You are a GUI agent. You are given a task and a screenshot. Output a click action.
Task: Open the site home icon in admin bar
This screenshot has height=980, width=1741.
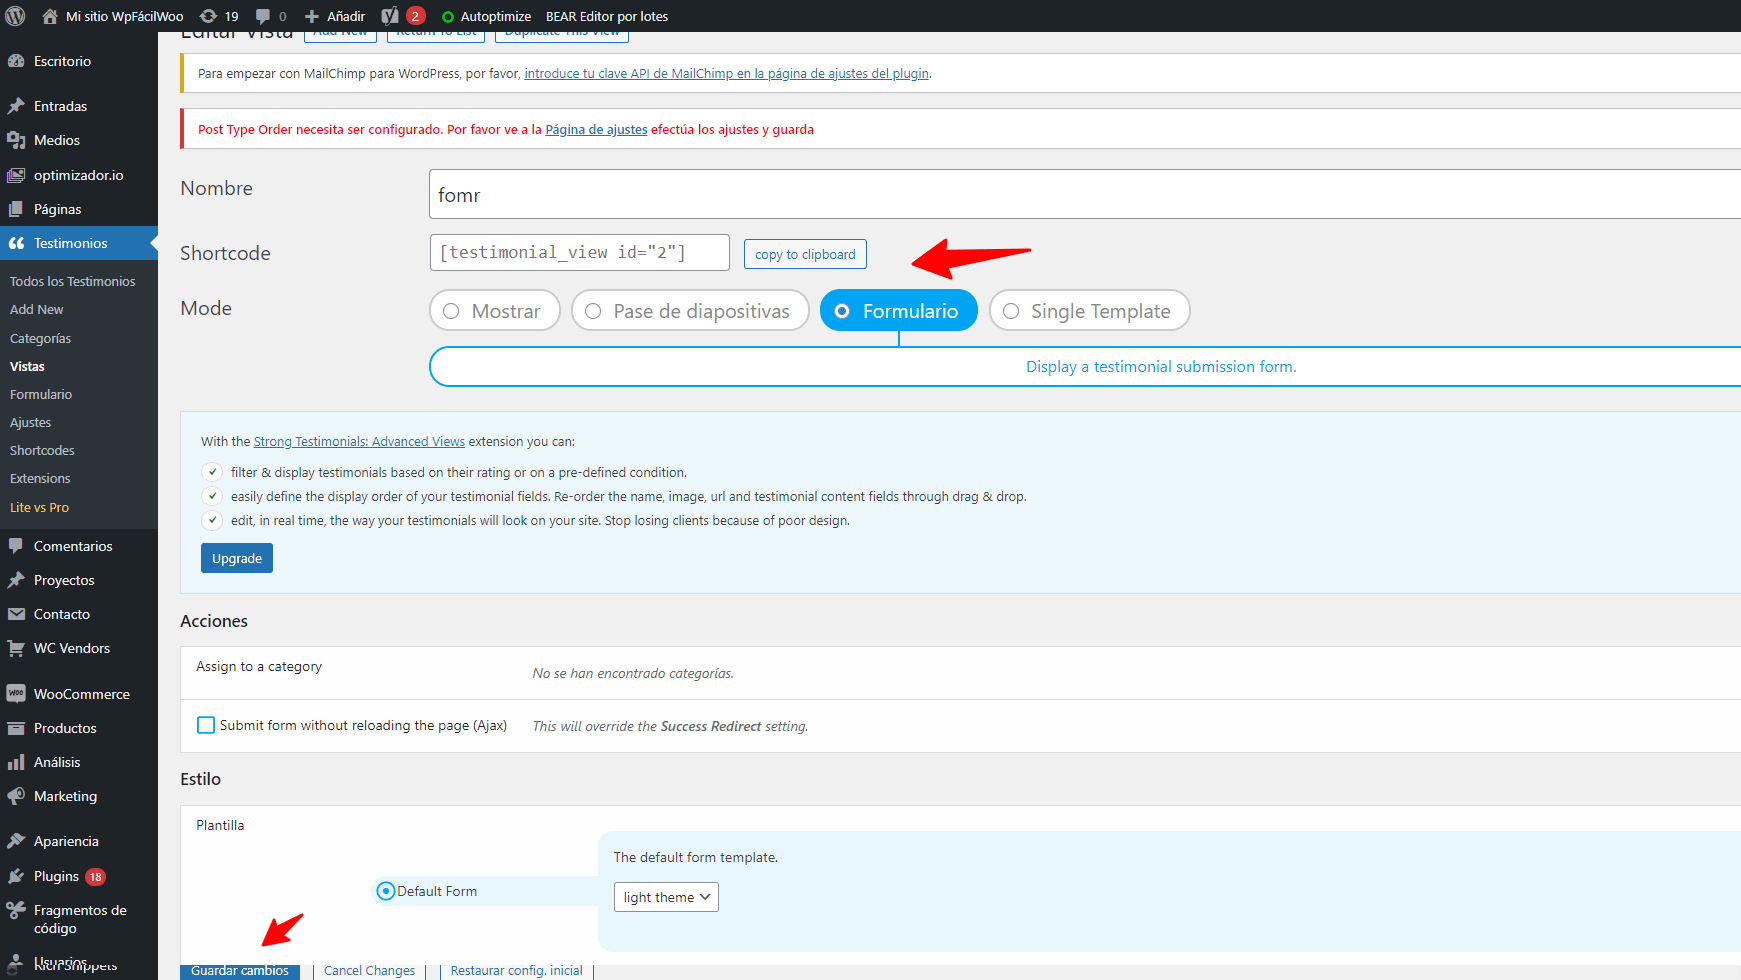click(50, 16)
